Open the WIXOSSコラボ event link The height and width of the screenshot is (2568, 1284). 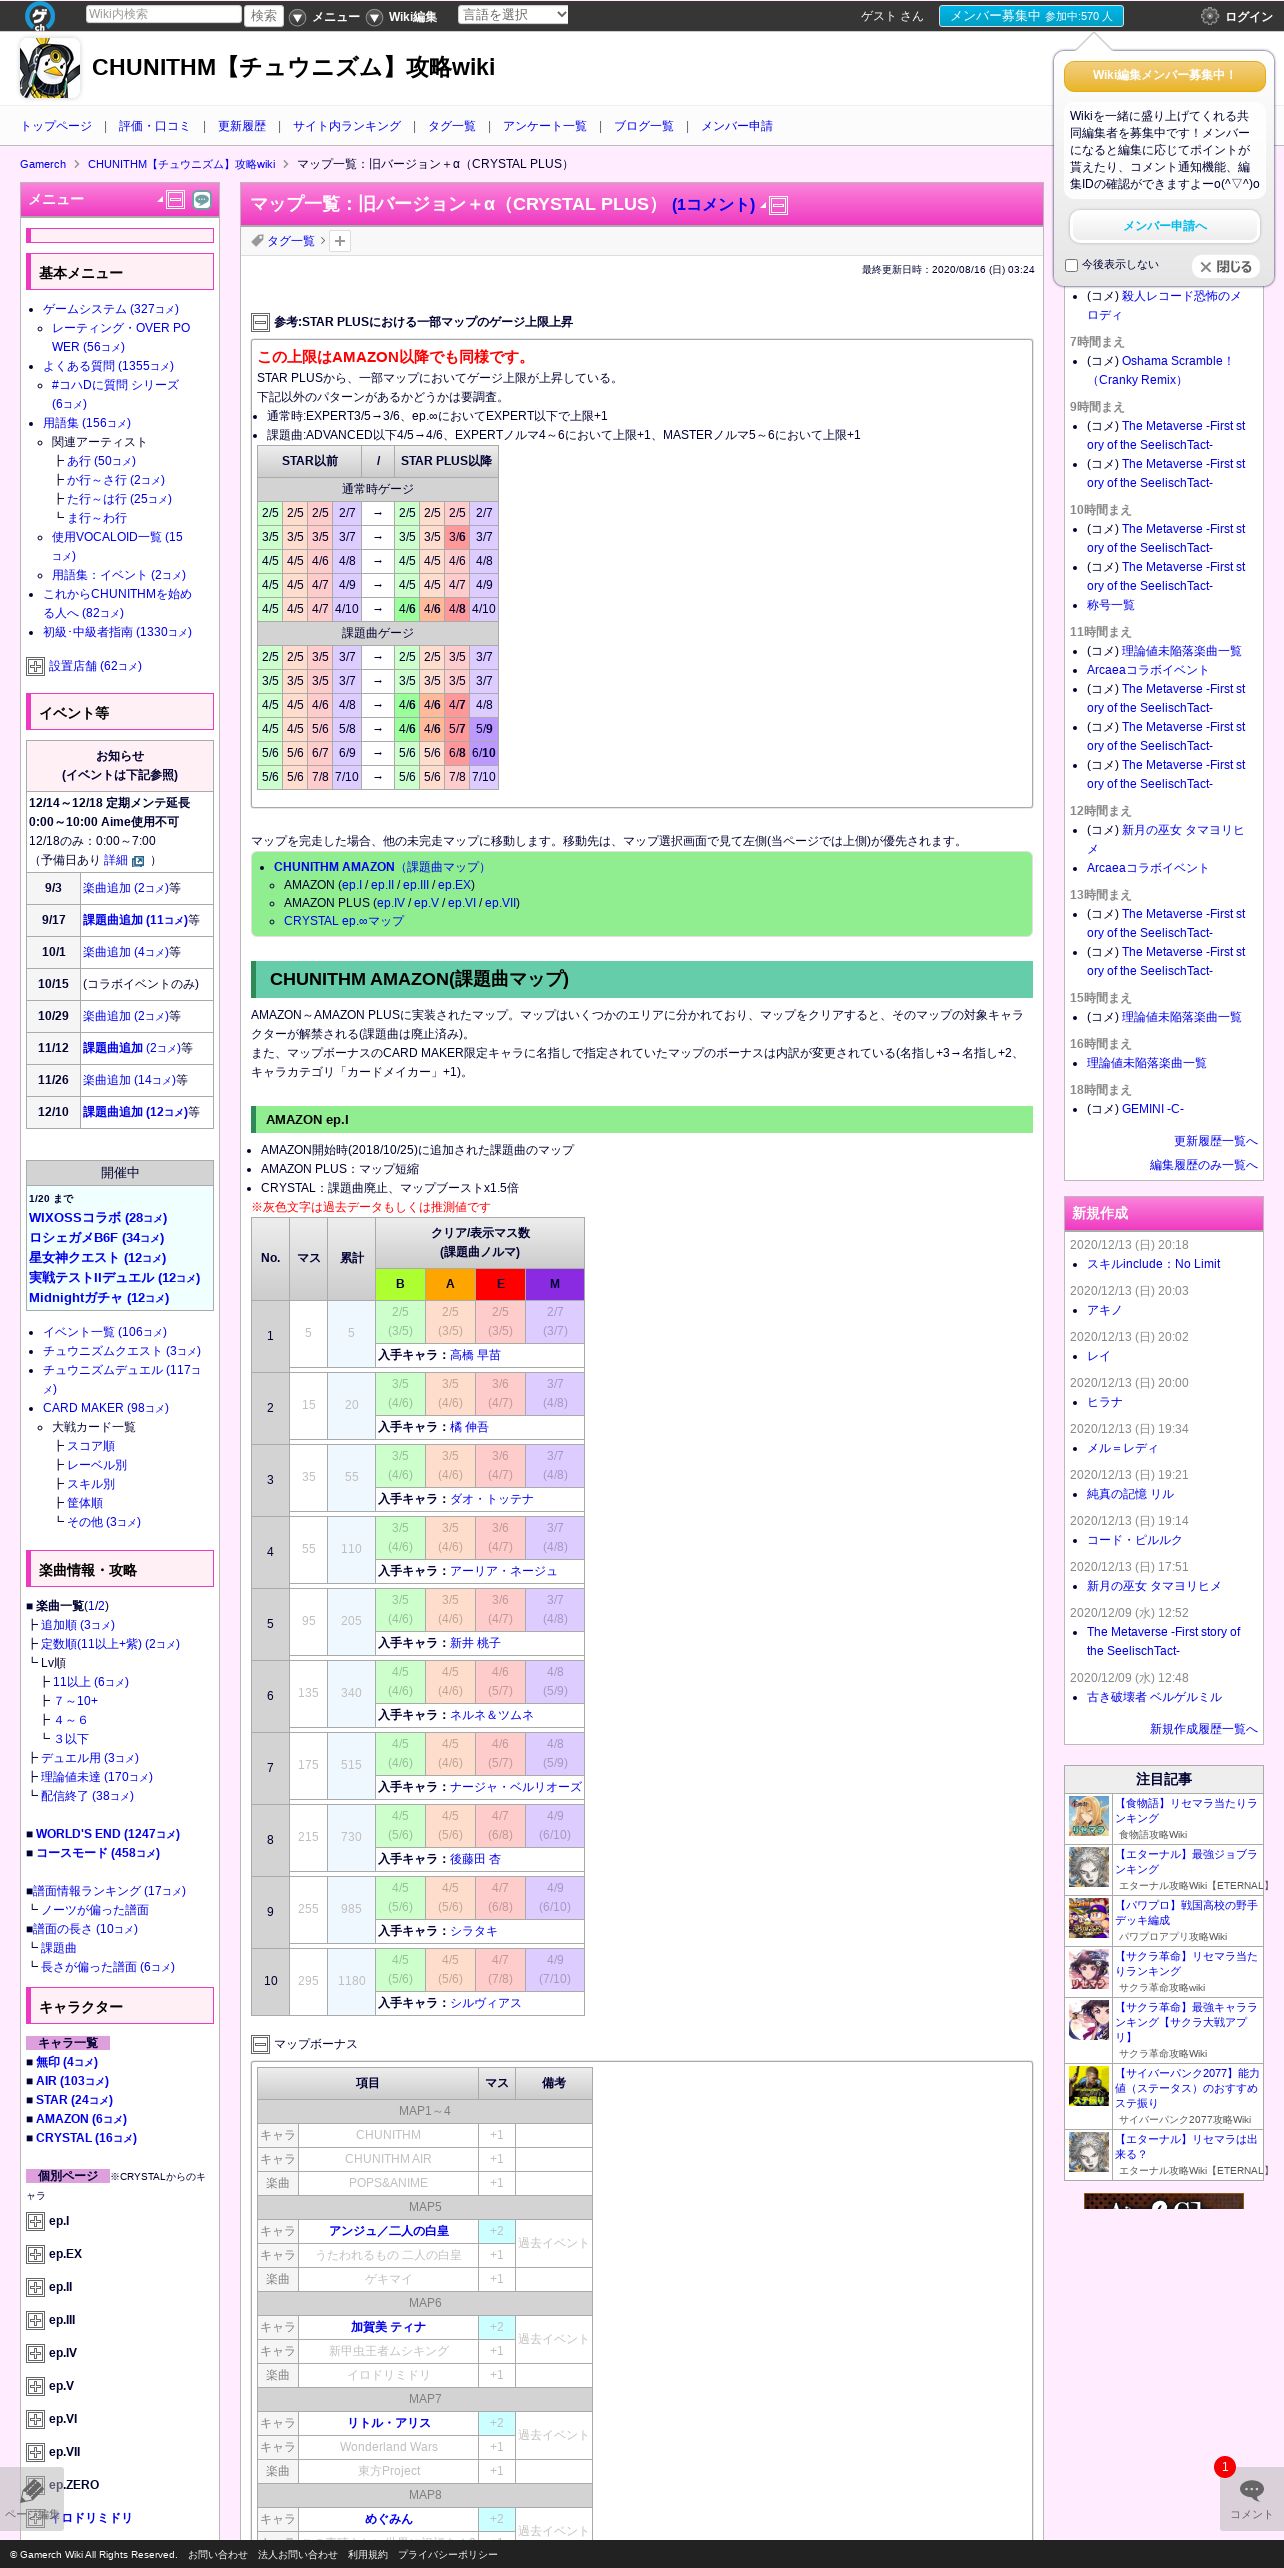coord(98,1218)
